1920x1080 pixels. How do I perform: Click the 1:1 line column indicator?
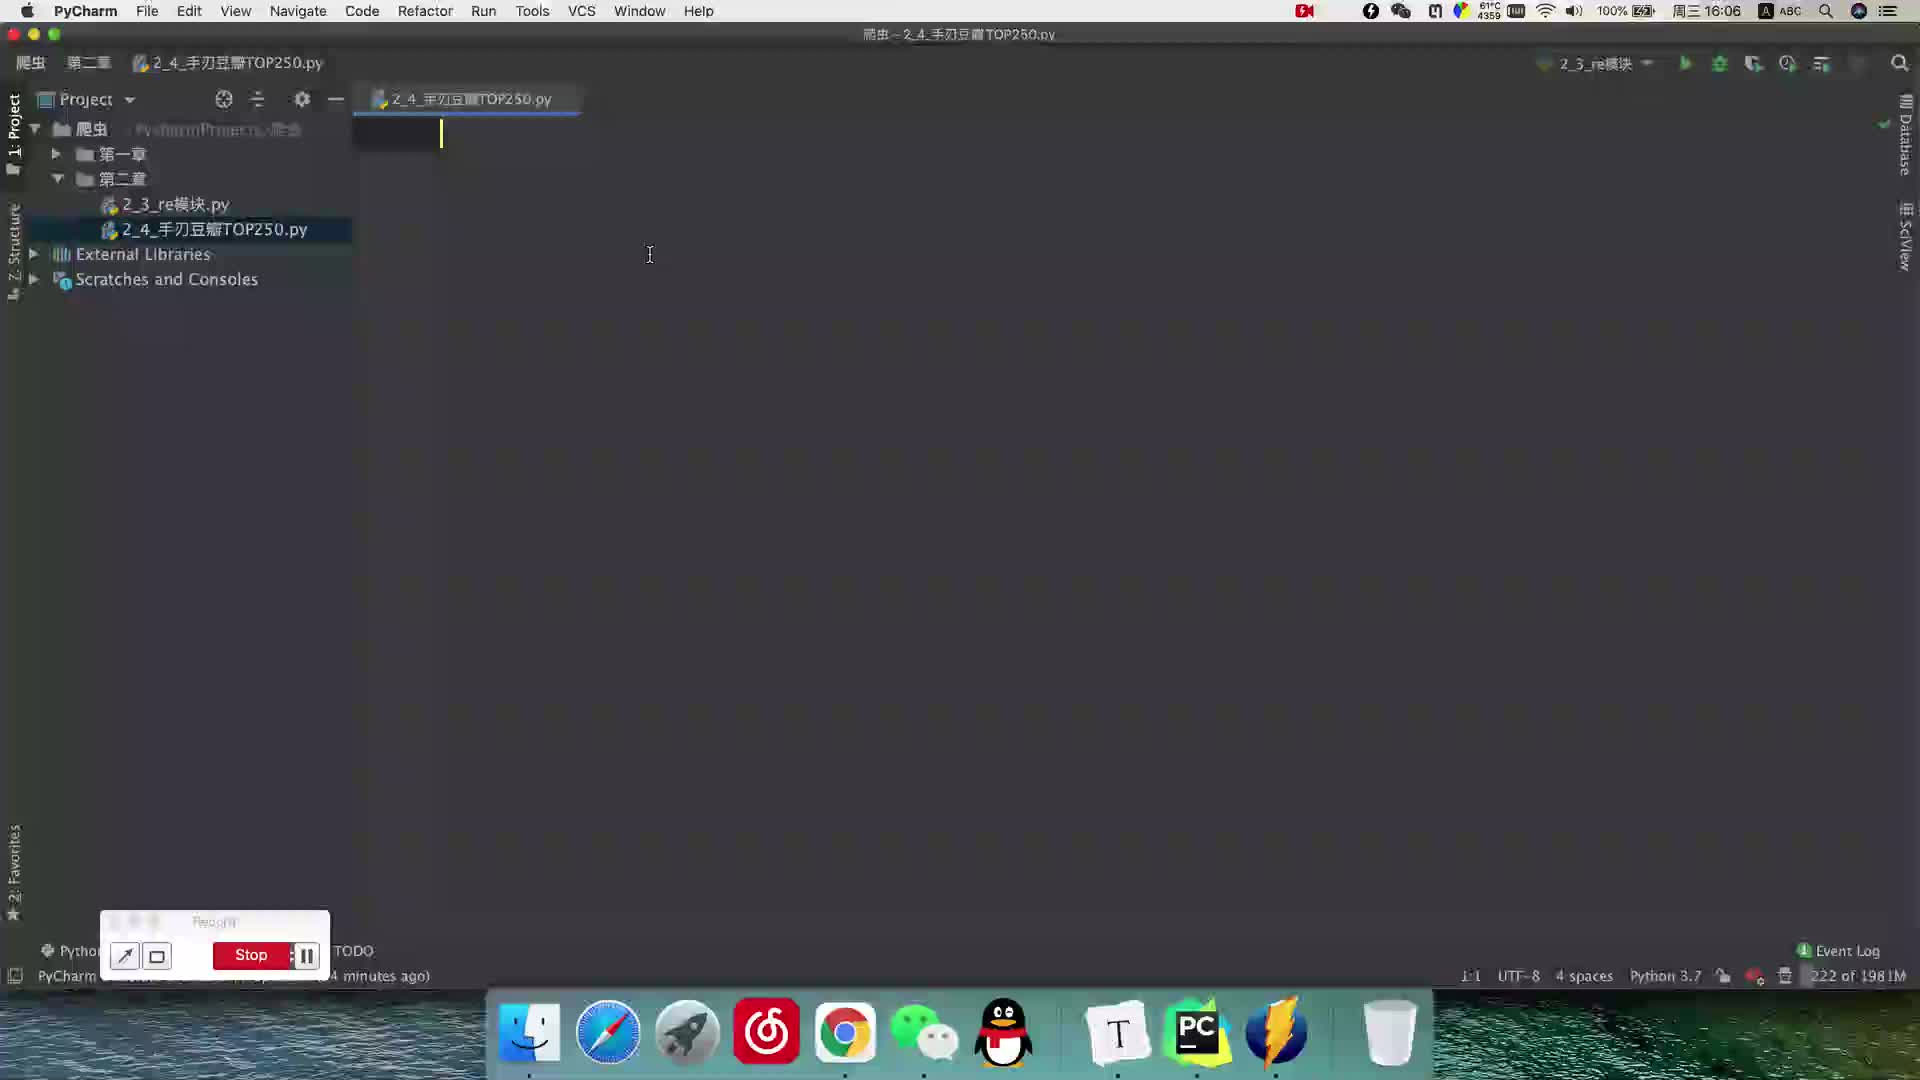[1471, 976]
